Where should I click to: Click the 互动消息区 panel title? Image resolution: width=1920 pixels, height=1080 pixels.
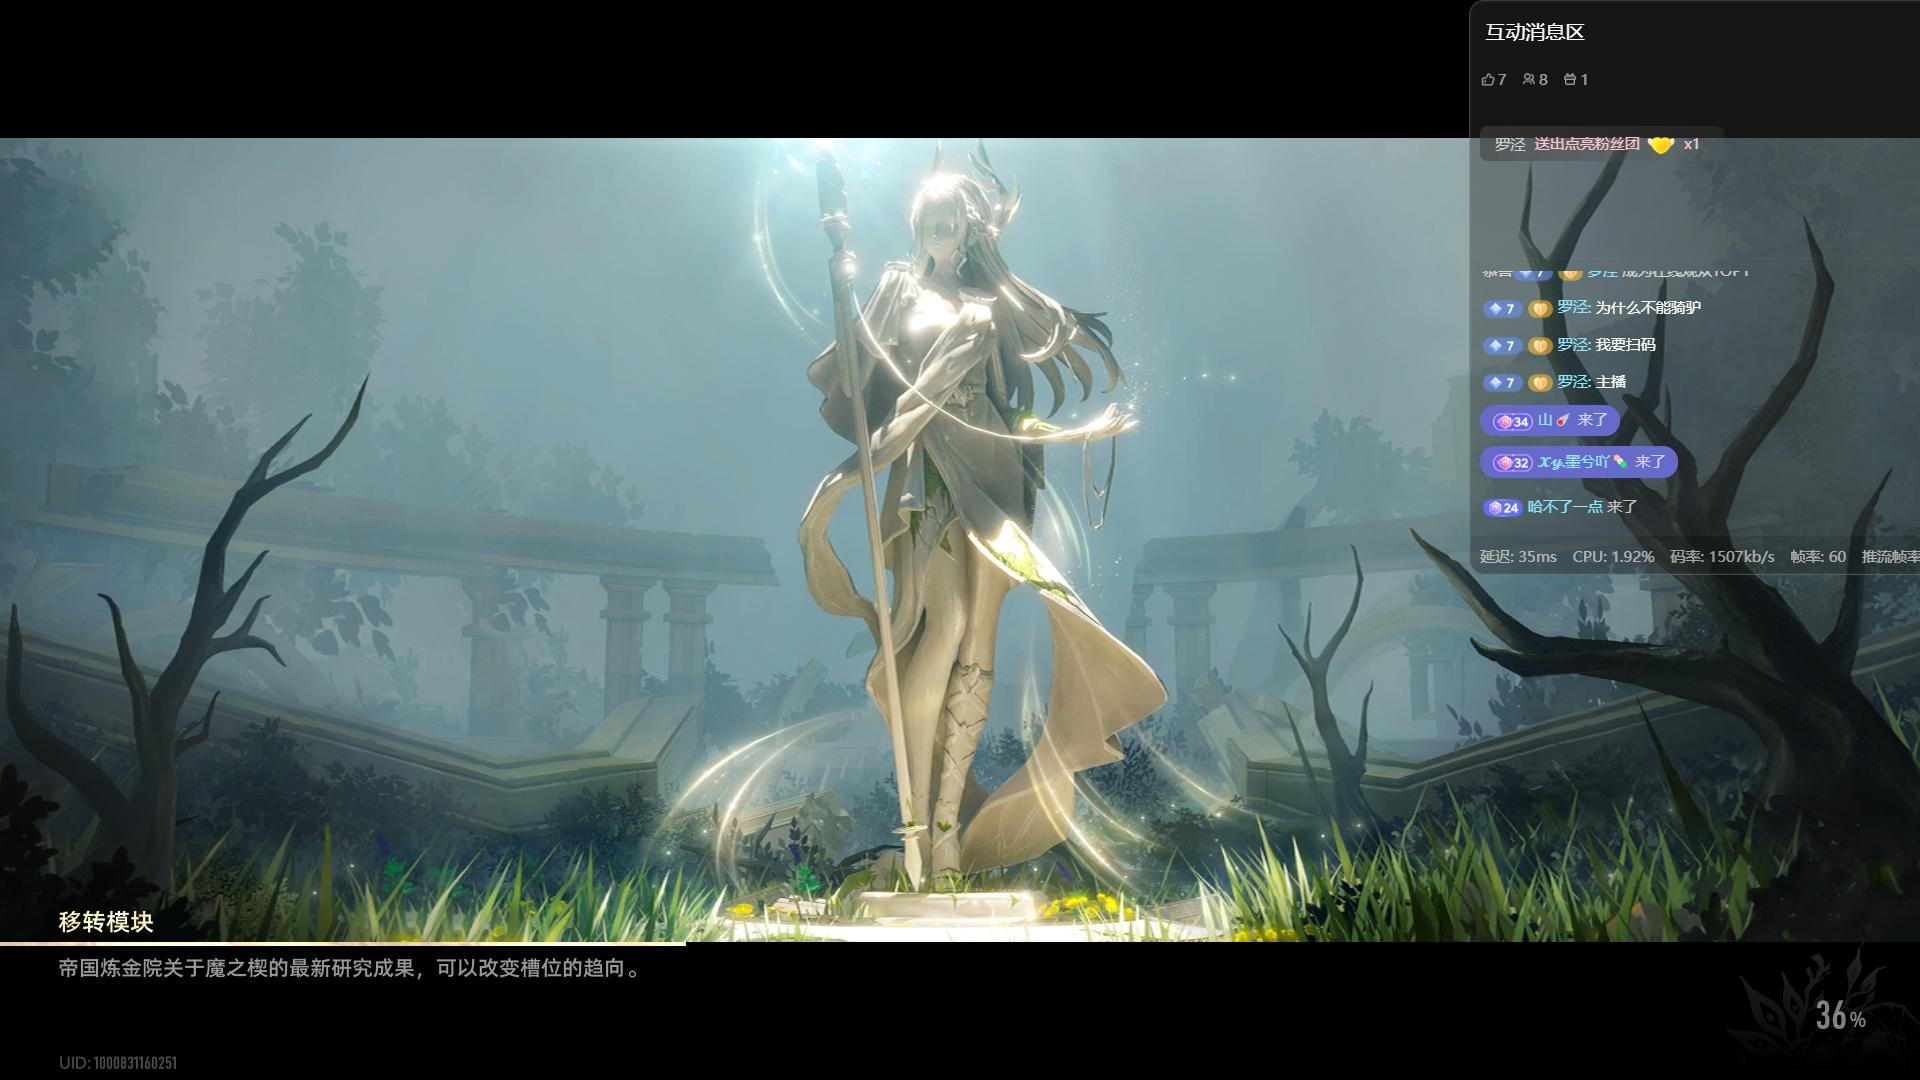[x=1534, y=32]
